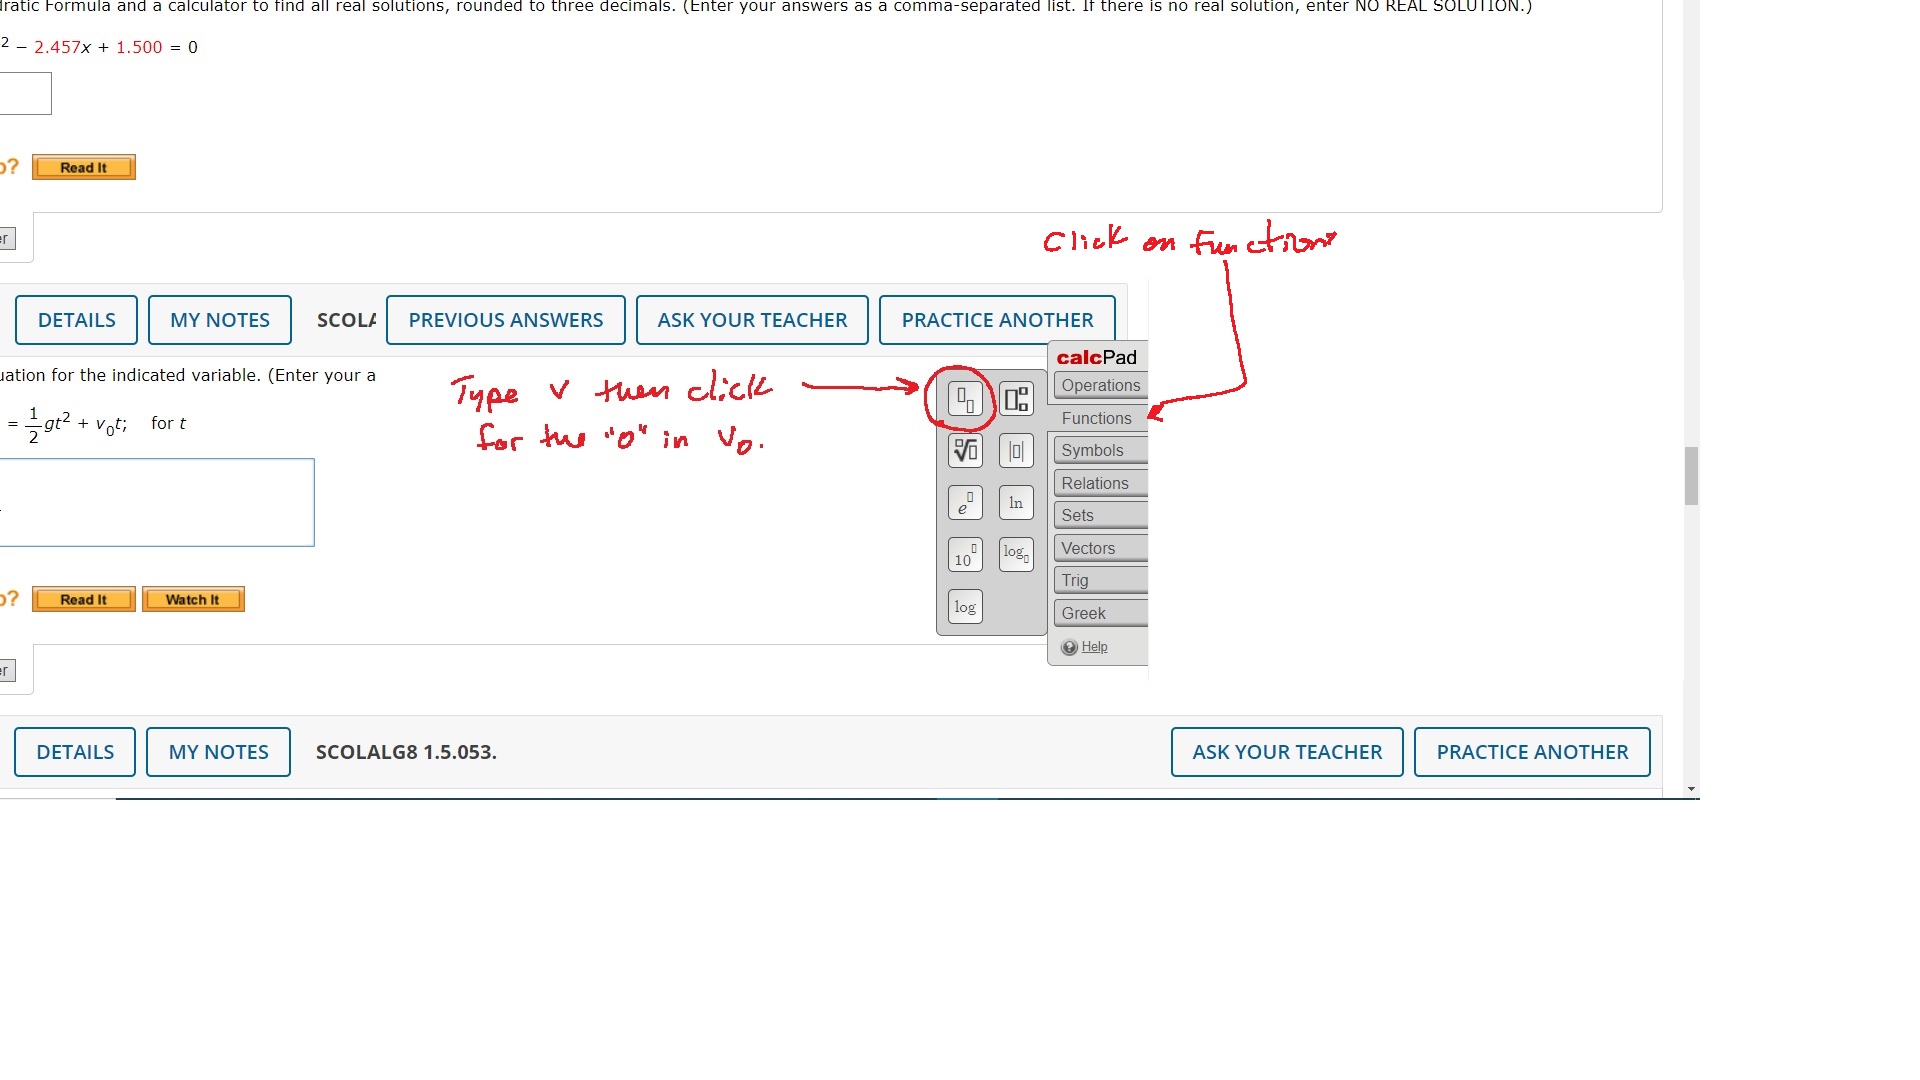
Task: Open the Operations tab in calcPad
Action: point(1100,386)
